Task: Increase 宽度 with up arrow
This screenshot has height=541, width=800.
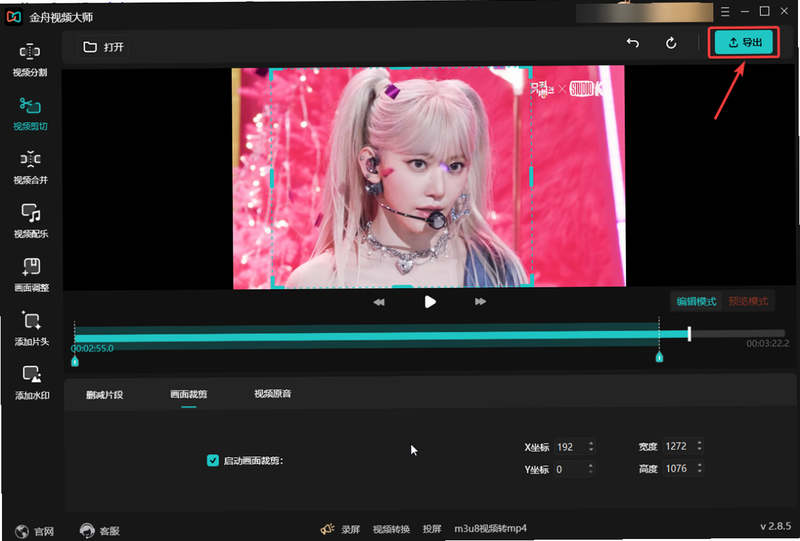Action: (699, 442)
